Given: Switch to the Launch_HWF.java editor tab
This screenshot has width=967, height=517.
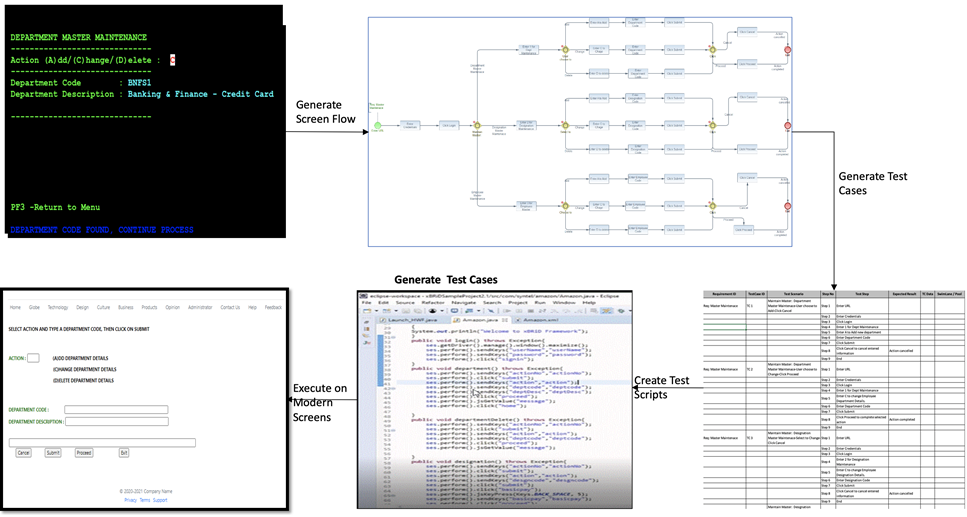Looking at the screenshot, I should tap(414, 320).
